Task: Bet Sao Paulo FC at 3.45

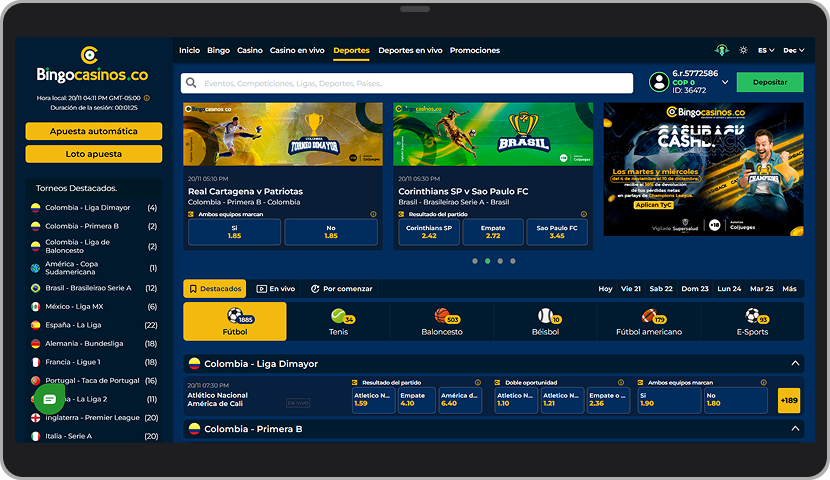Action: click(x=557, y=232)
